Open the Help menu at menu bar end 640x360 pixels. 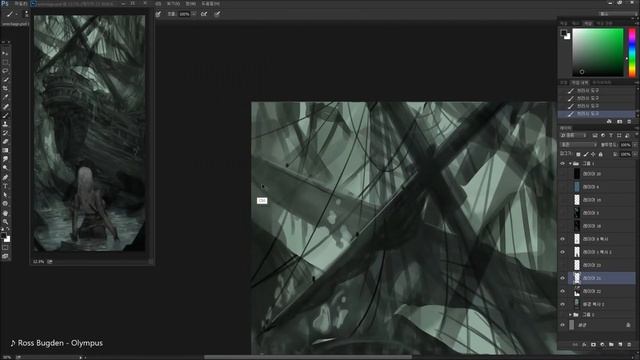pyautogui.click(x=211, y=3)
